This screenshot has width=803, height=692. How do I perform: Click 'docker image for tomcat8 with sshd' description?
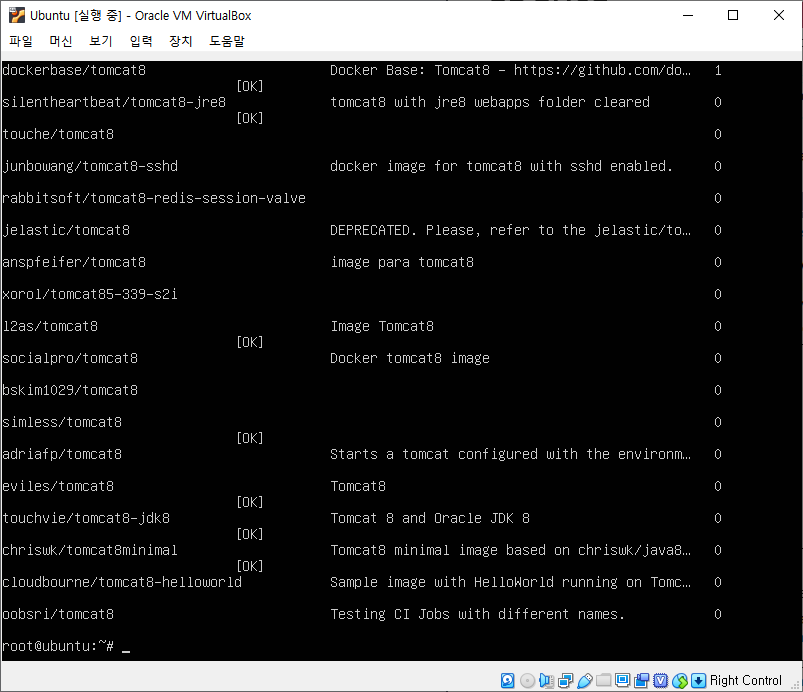pos(501,166)
